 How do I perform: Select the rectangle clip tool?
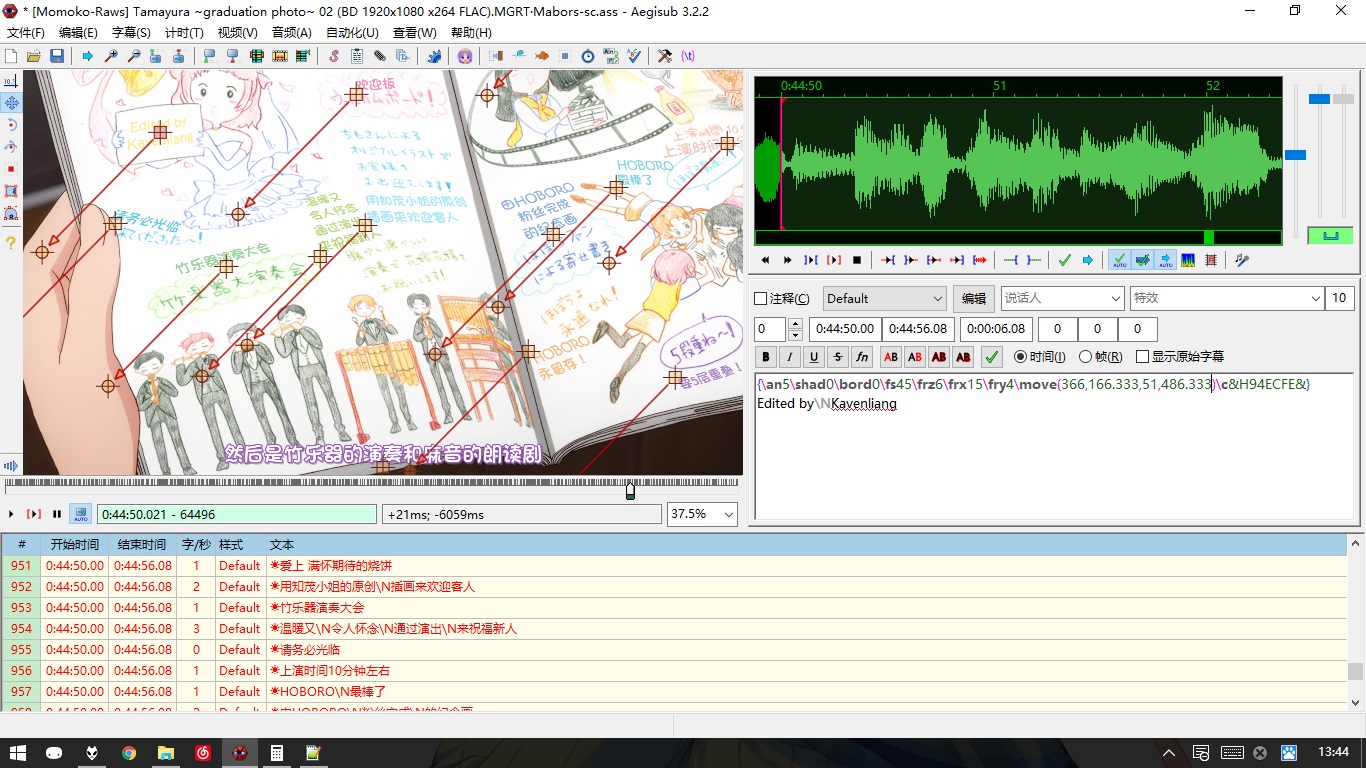click(11, 190)
